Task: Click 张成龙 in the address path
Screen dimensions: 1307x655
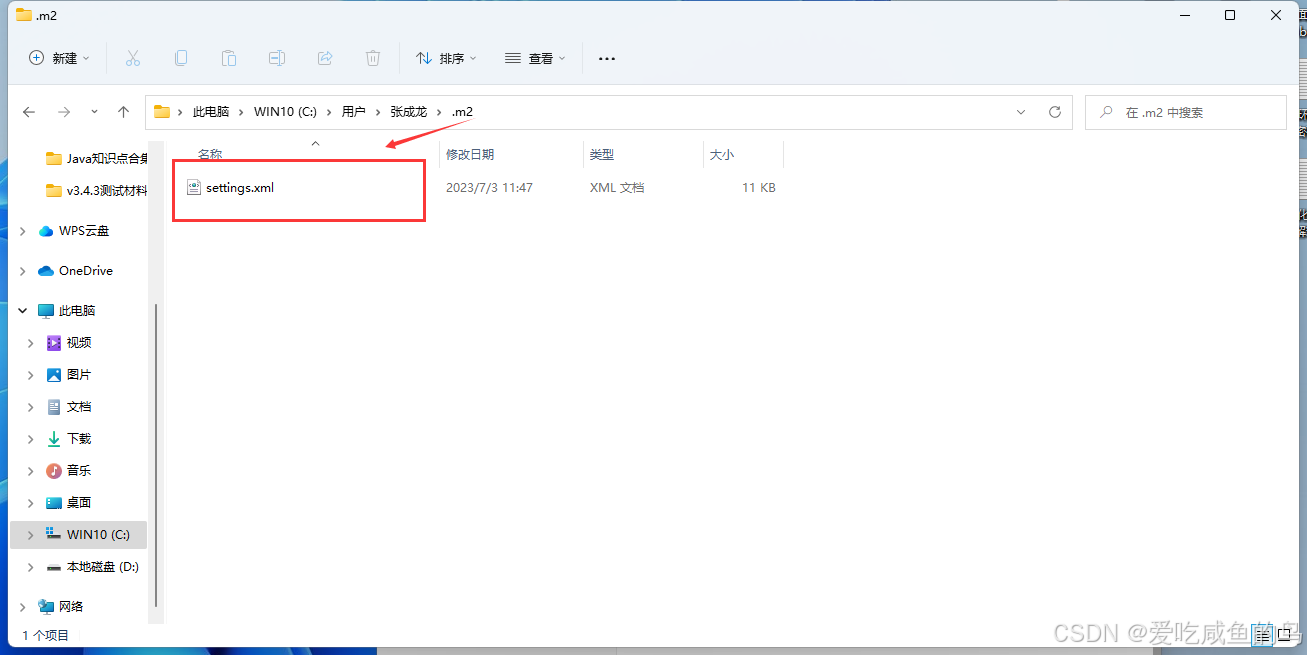Action: pyautogui.click(x=408, y=112)
